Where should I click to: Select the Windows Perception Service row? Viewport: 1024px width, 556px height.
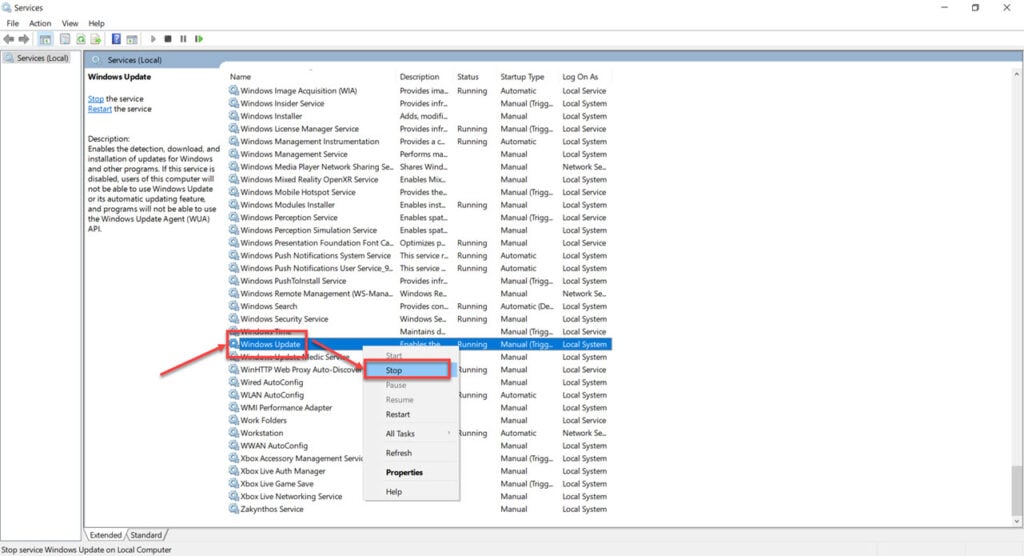pos(419,218)
